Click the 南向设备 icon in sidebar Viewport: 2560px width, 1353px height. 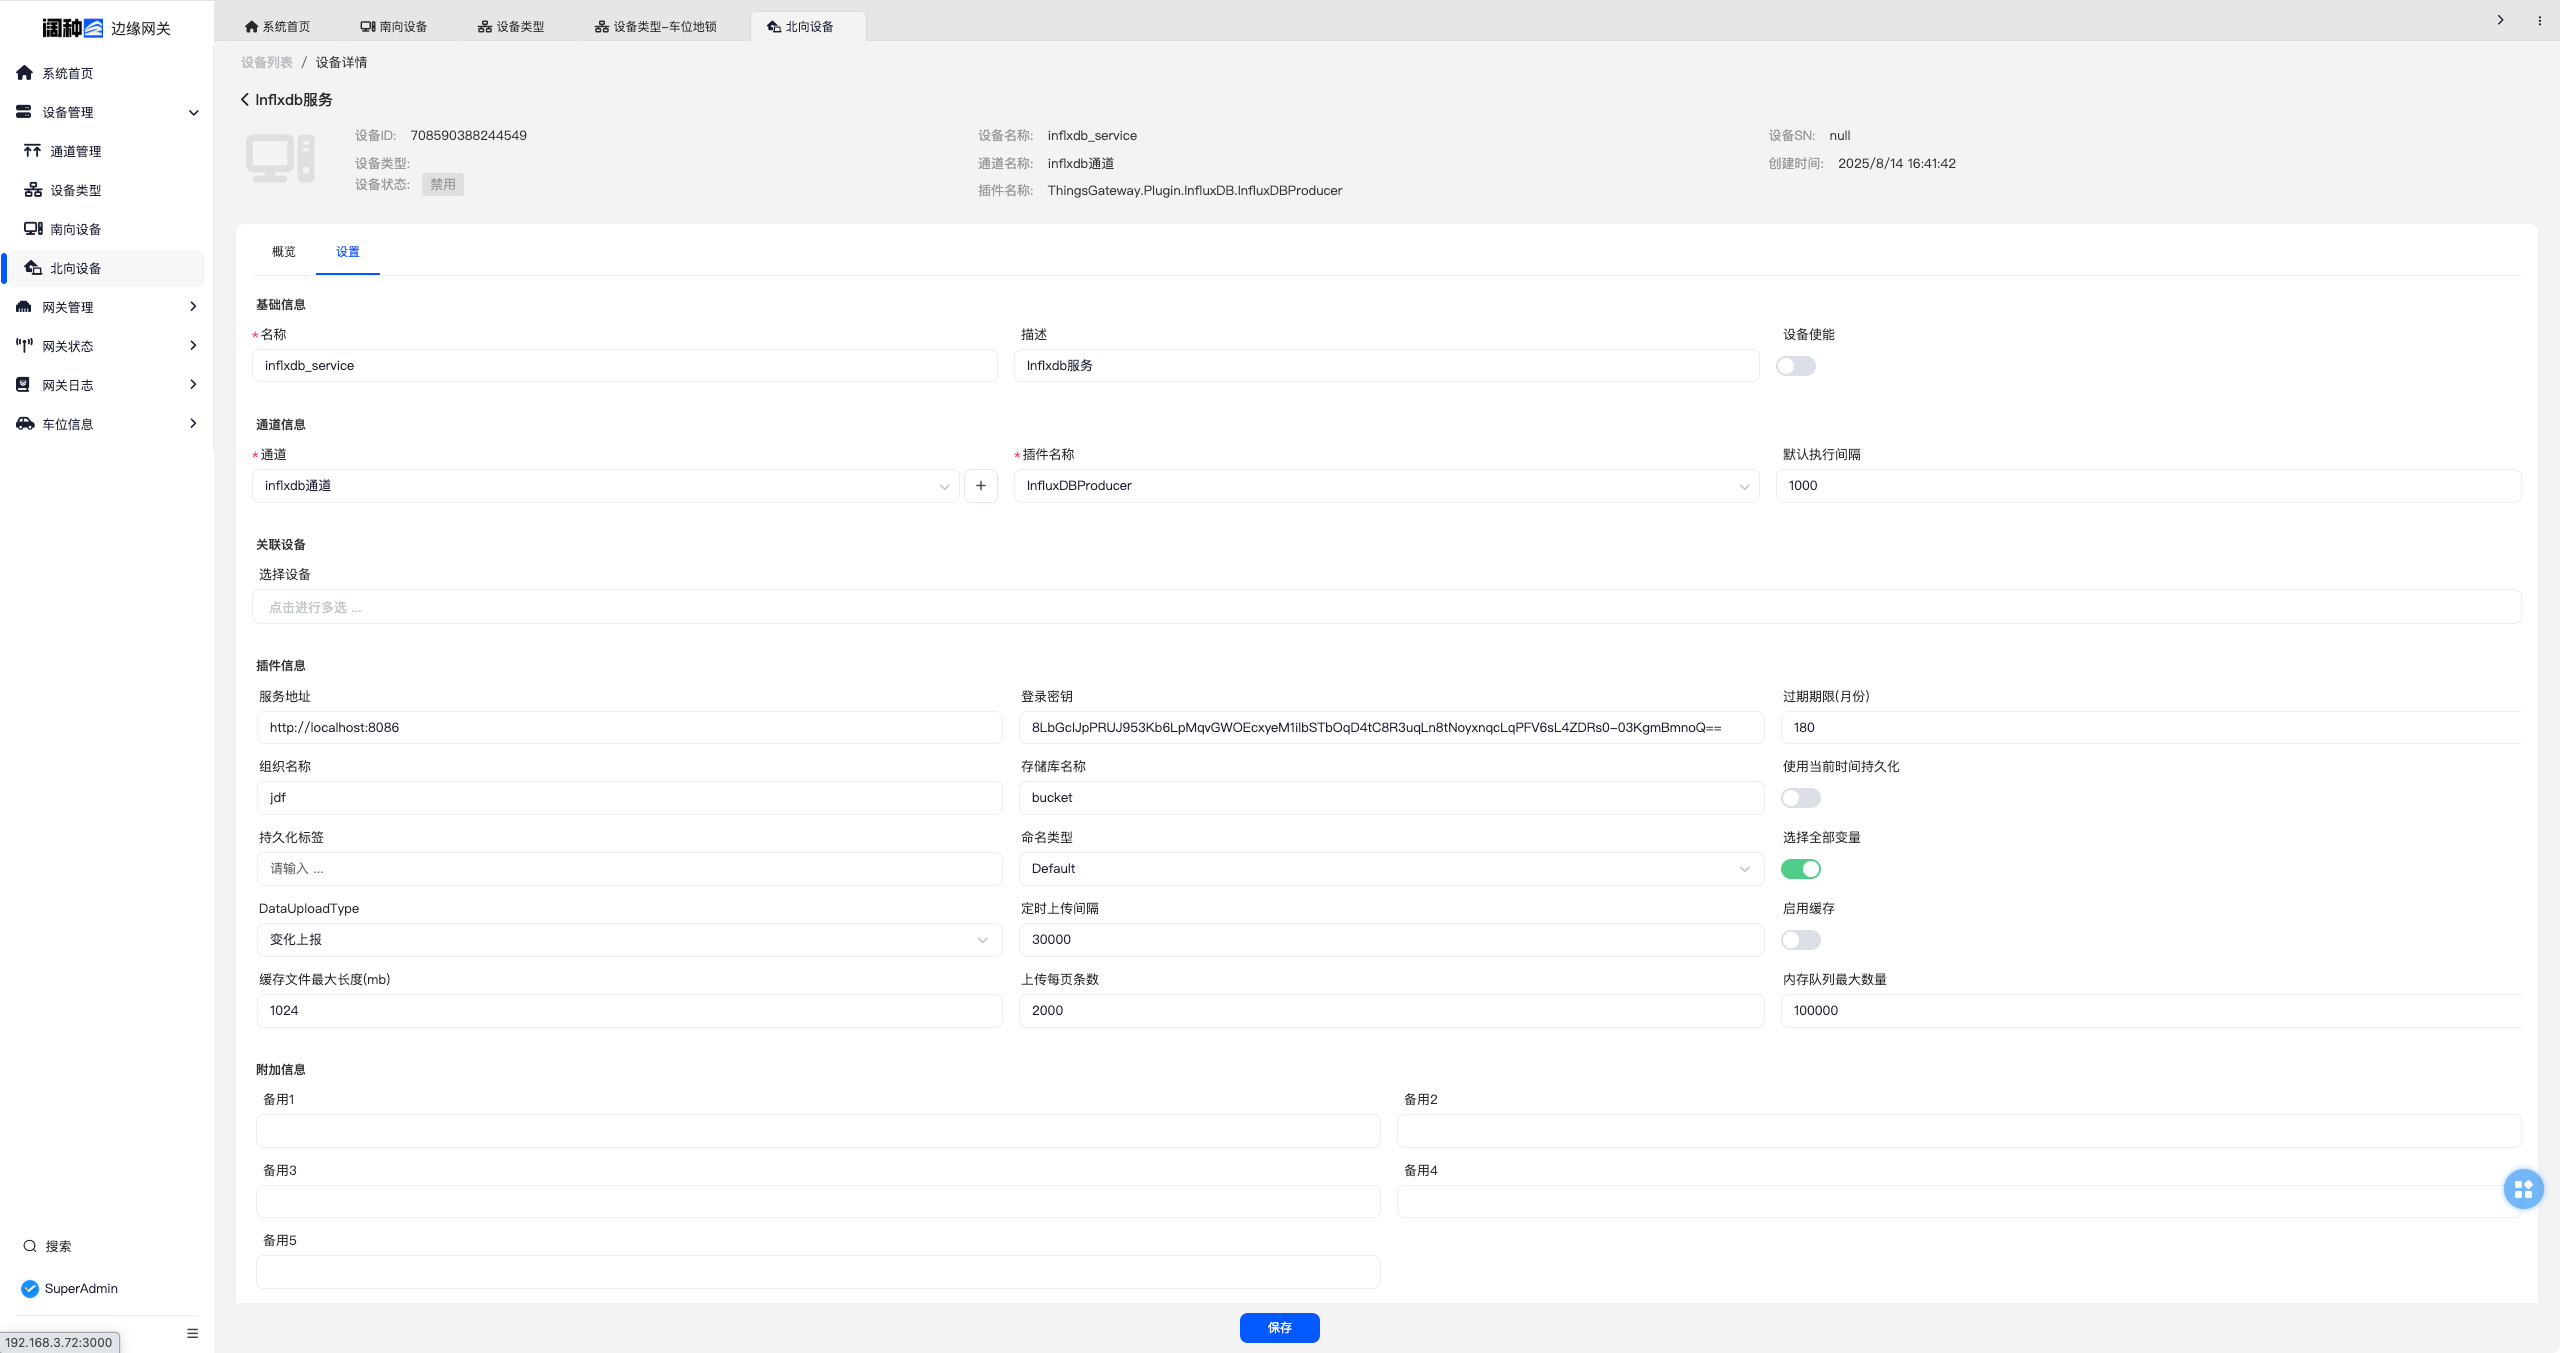tap(33, 229)
